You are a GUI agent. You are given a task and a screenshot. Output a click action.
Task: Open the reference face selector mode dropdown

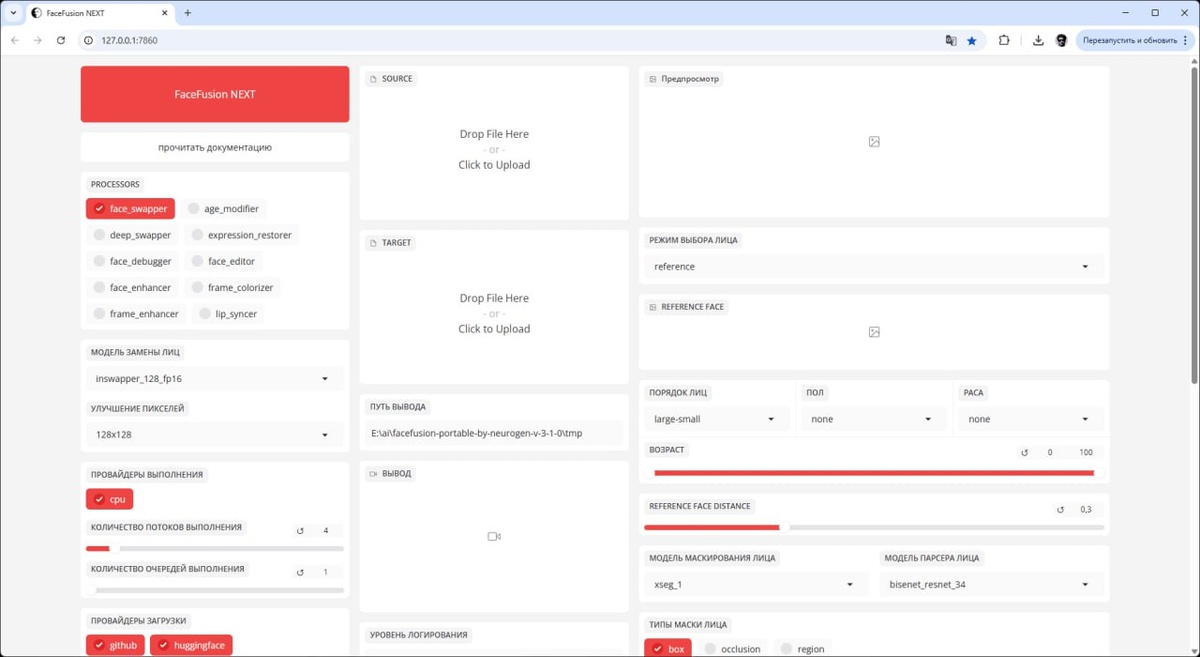(874, 267)
